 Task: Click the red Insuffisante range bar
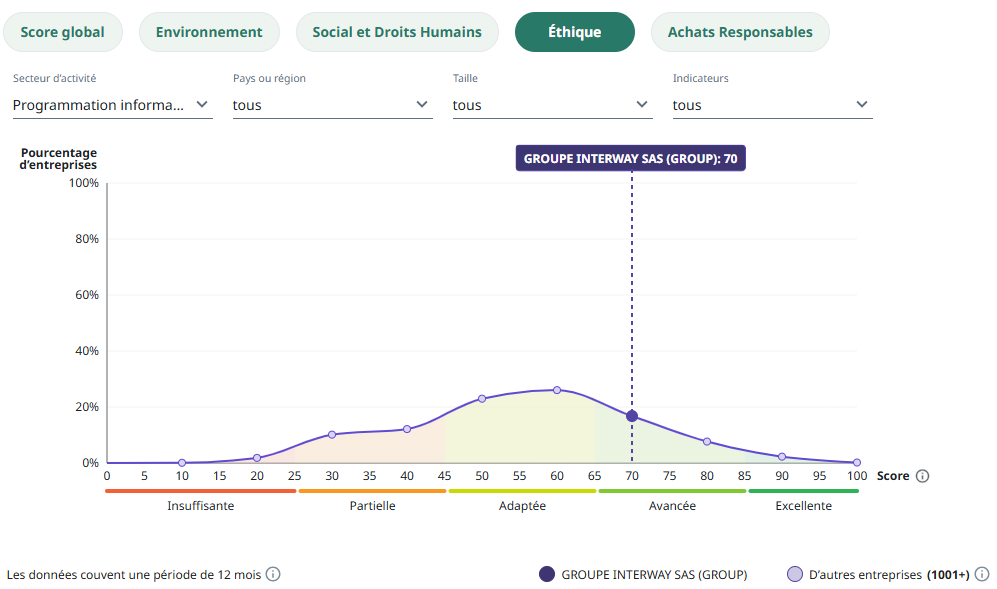tap(201, 491)
